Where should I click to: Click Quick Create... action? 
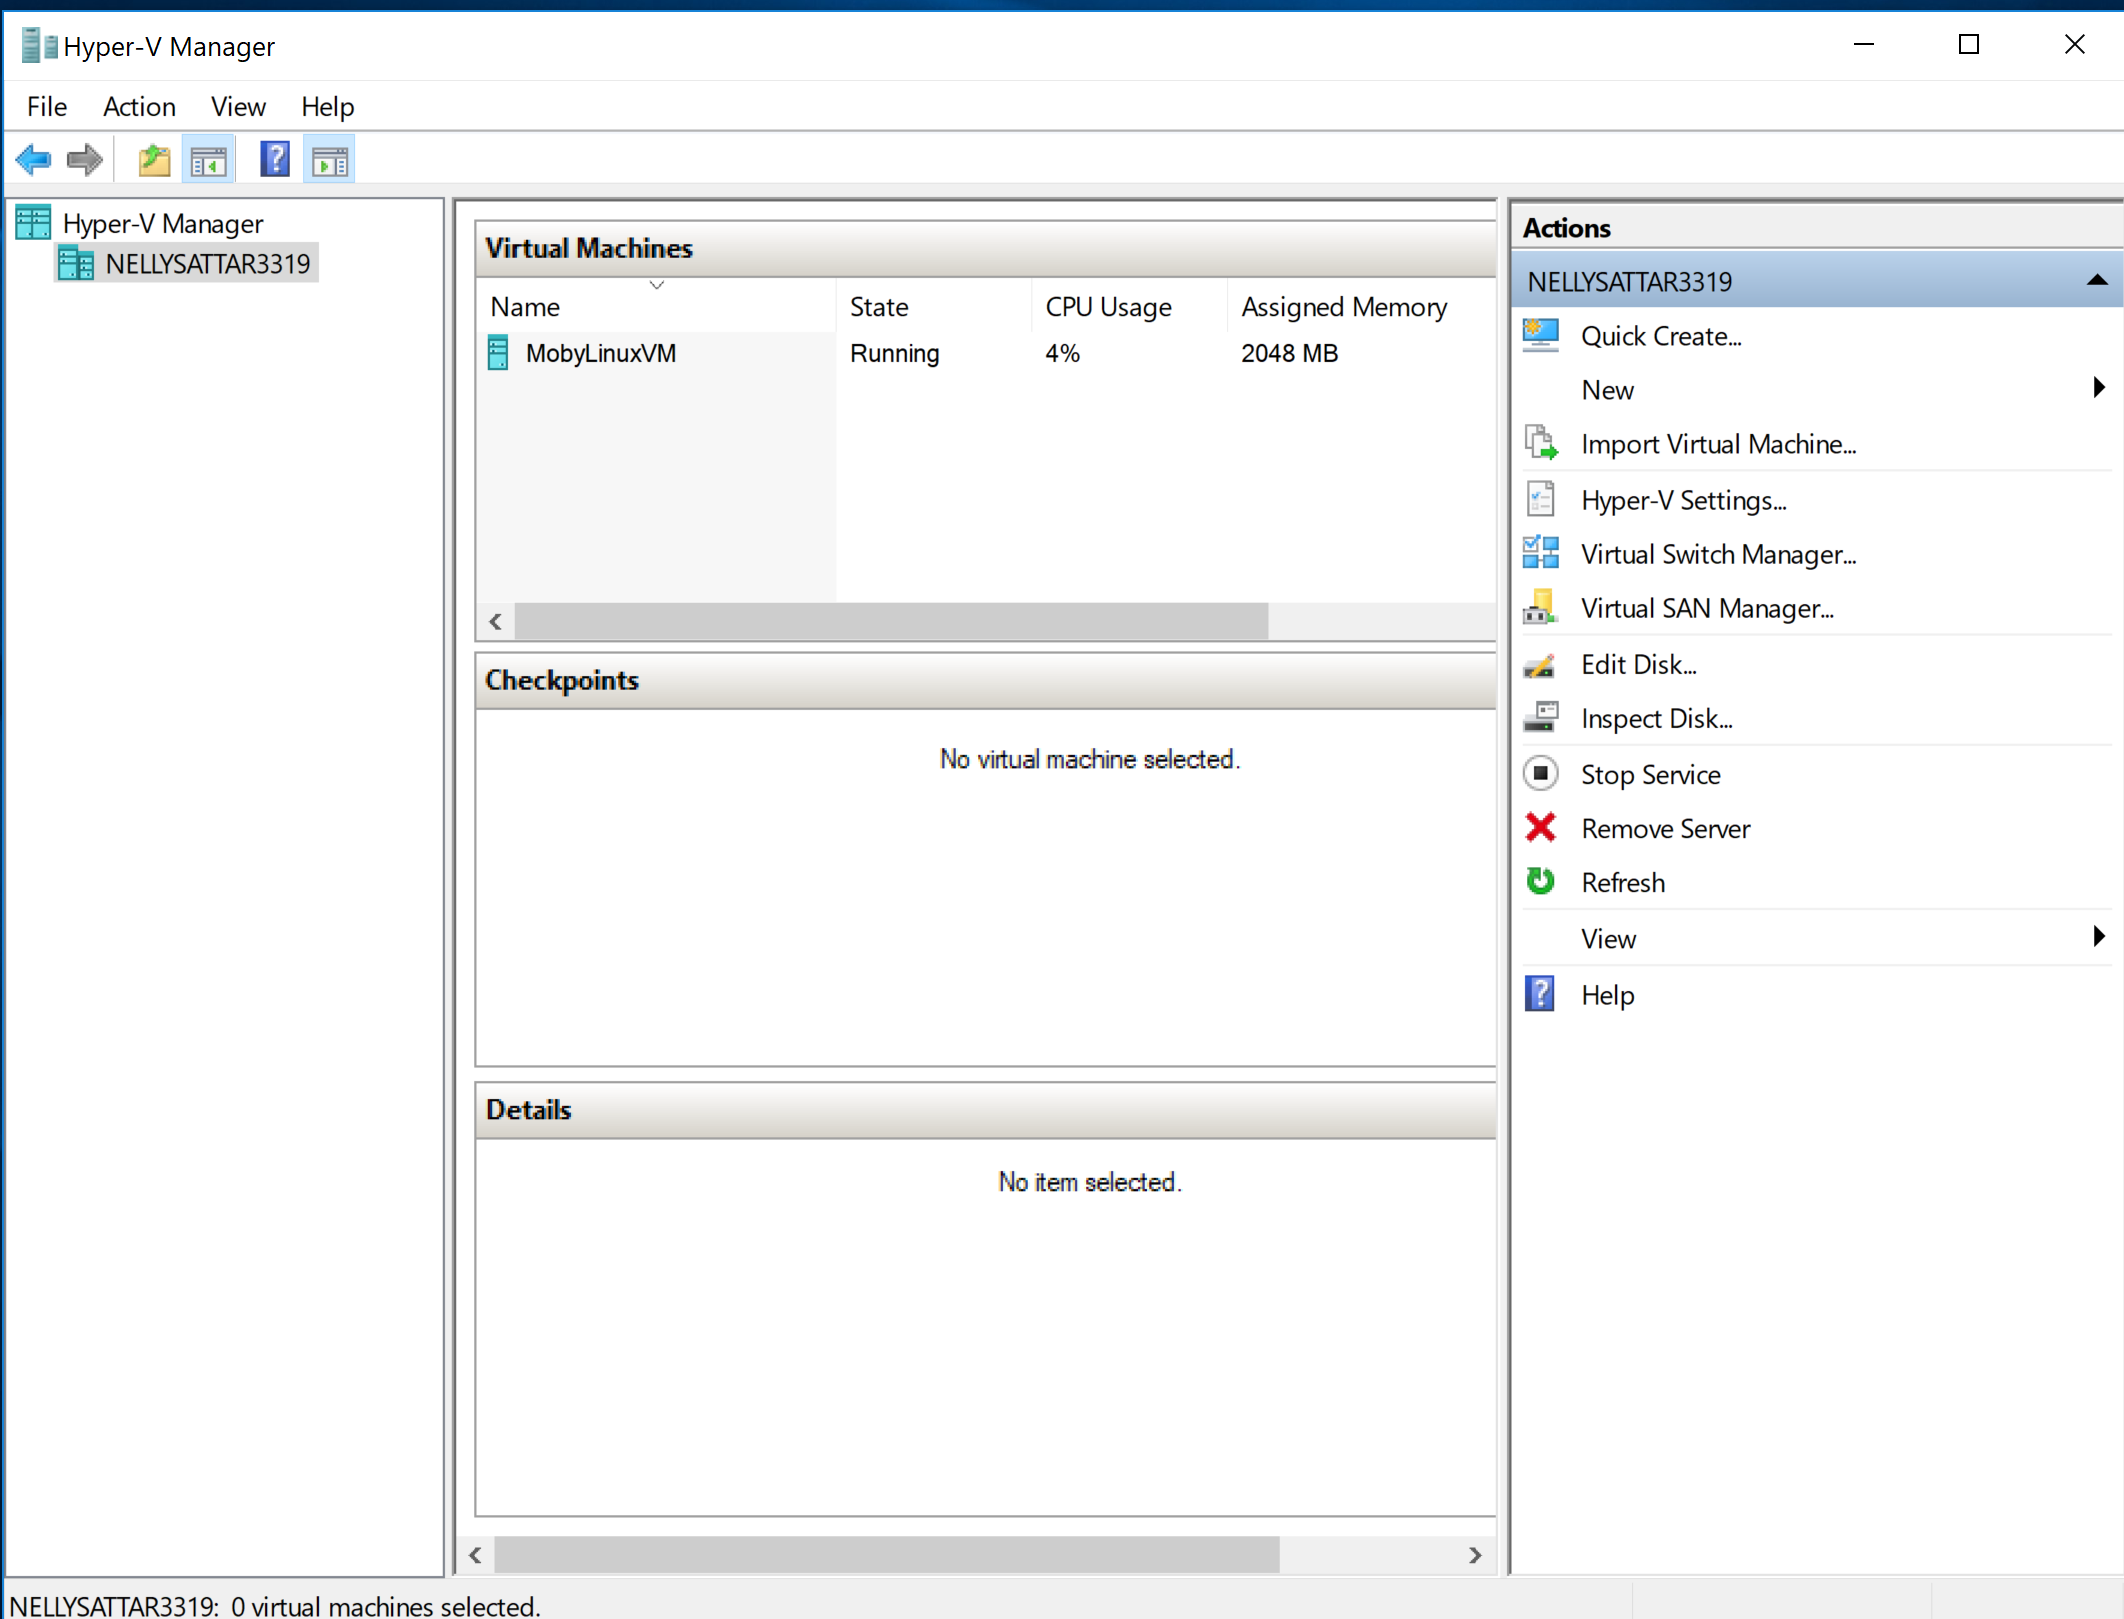(1661, 336)
